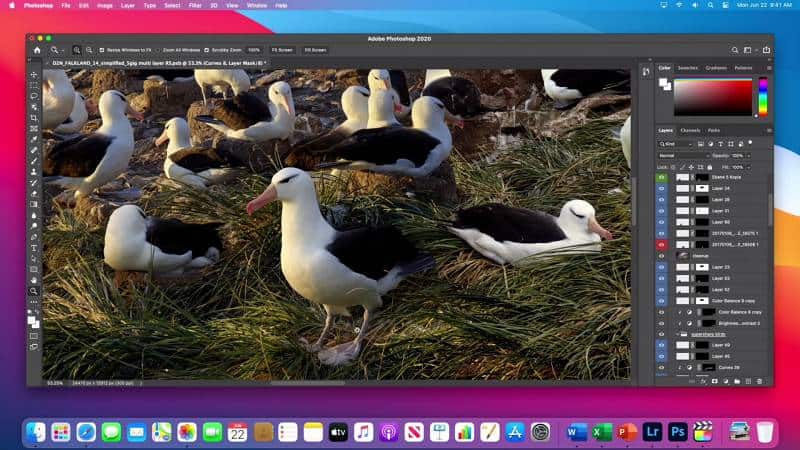Pick a shade in the color field
Image resolution: width=800 pixels, height=450 pixels.
[713, 97]
